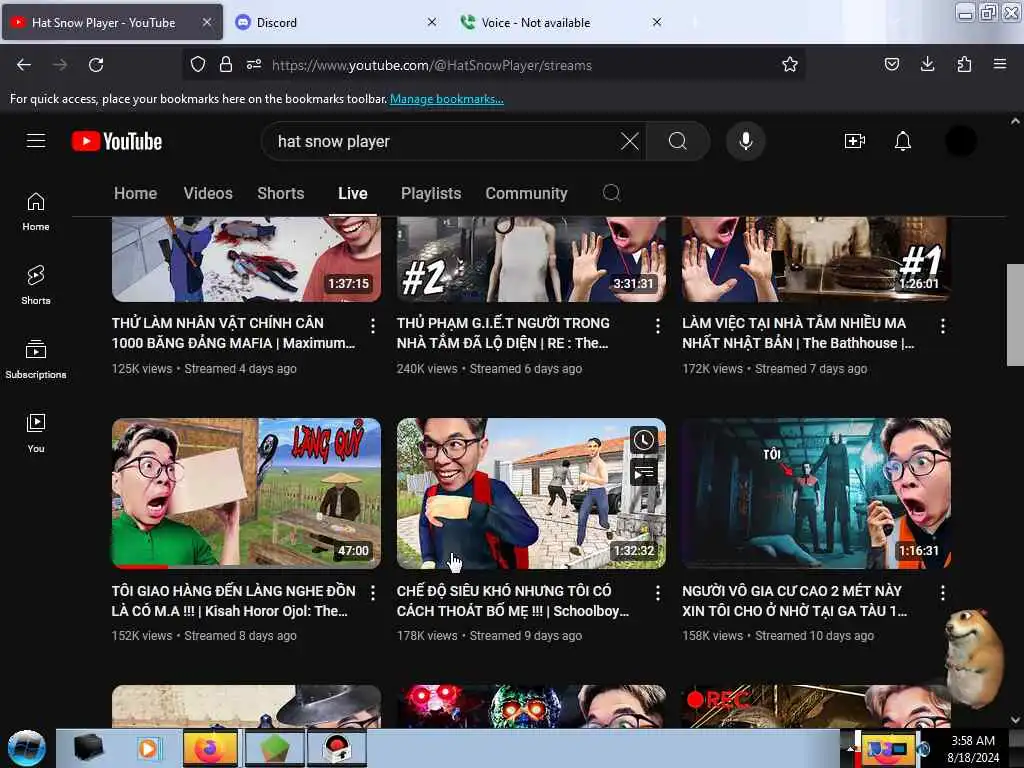Open THỬ LÀM NHÂN VẬT CHÍNH video title
Viewport: 1024px width, 768px height.
pyautogui.click(x=233, y=332)
